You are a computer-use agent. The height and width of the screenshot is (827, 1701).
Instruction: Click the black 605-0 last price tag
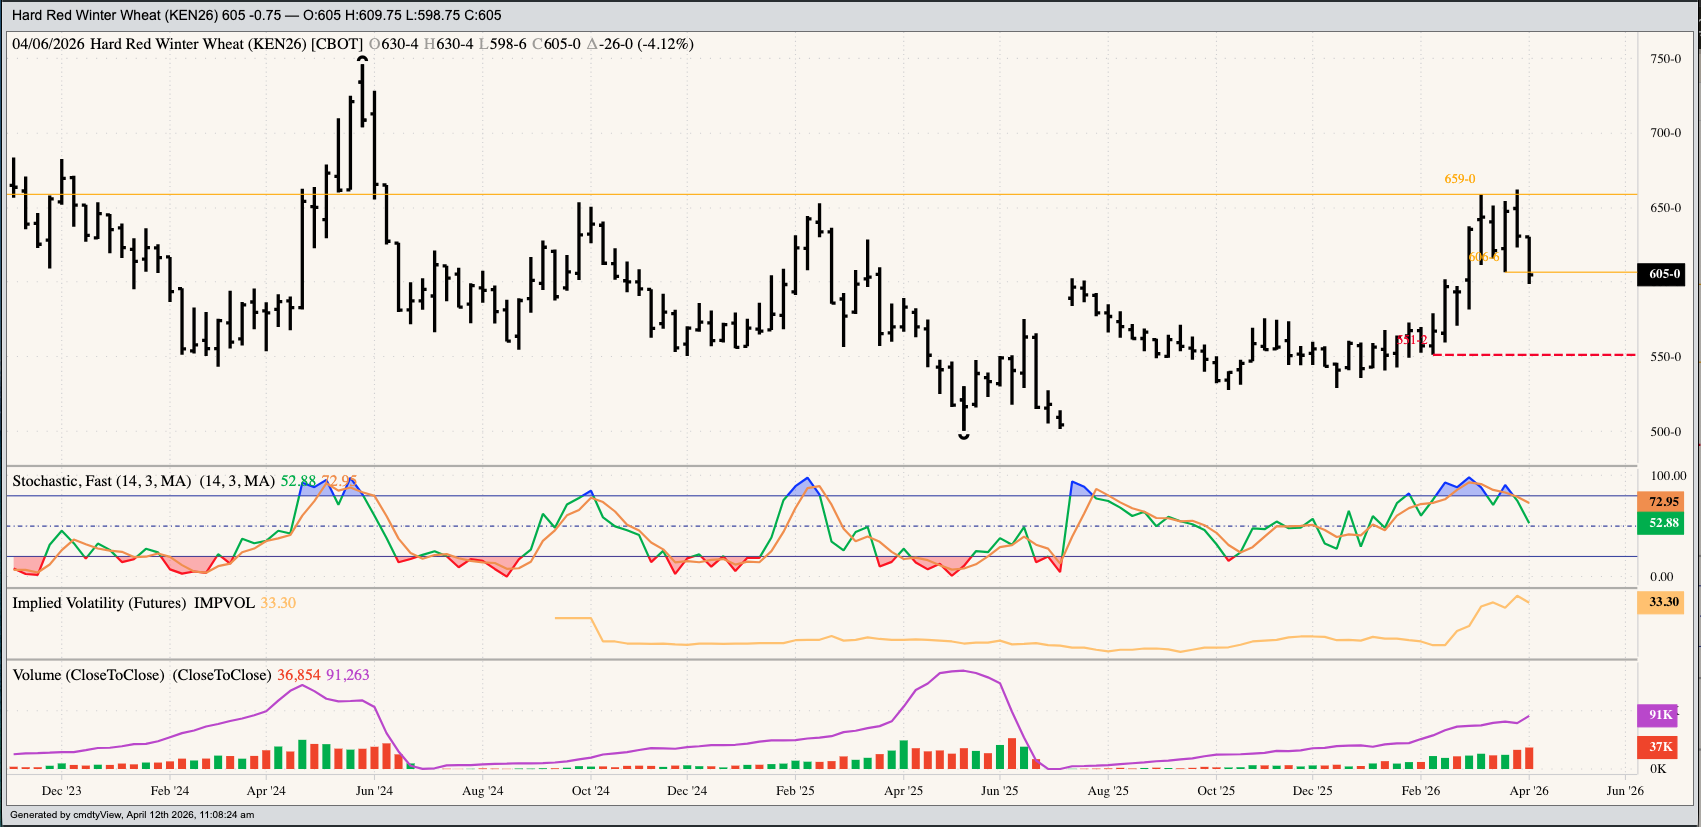point(1663,274)
